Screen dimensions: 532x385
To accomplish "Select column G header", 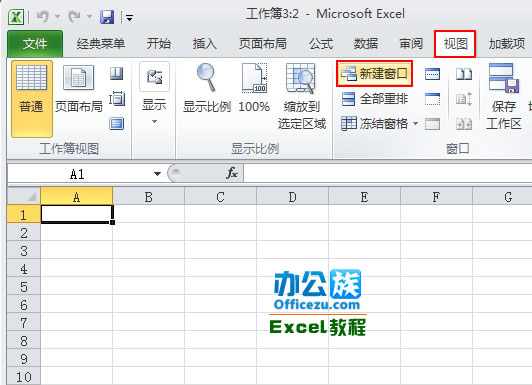I will click(x=502, y=196).
